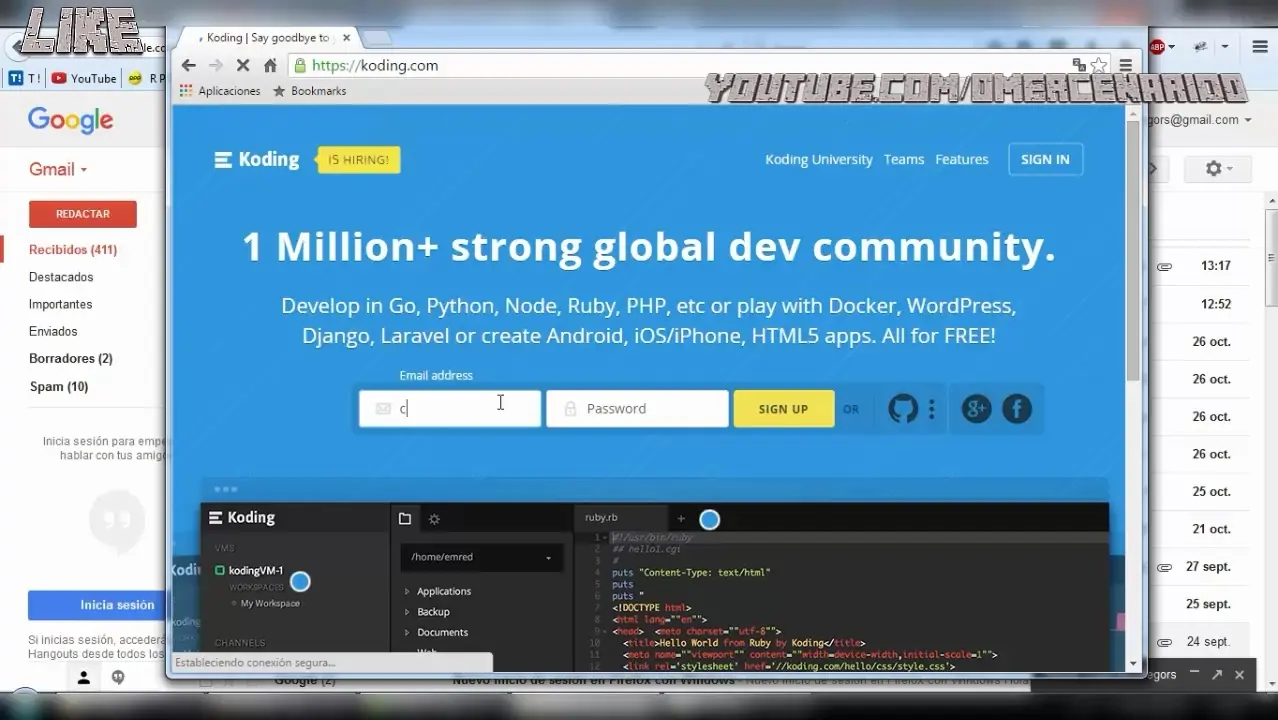This screenshot has width=1278, height=720.
Task: Stop loading the koding.com page
Action: [x=243, y=65]
